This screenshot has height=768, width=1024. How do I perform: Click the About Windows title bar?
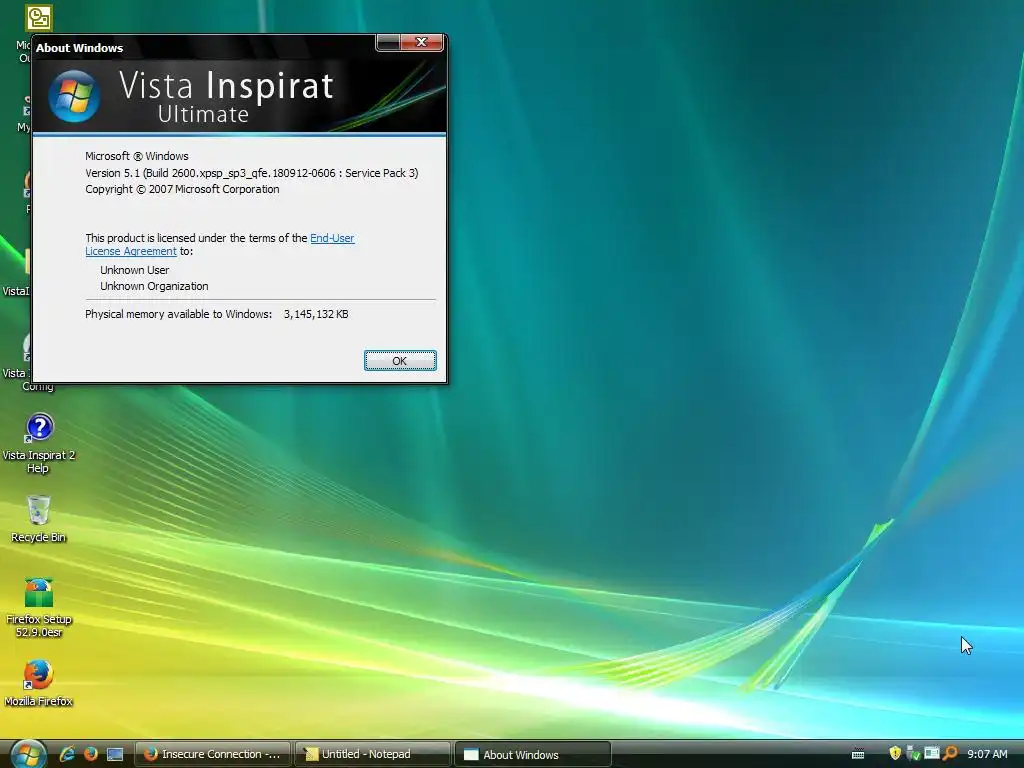(x=202, y=47)
